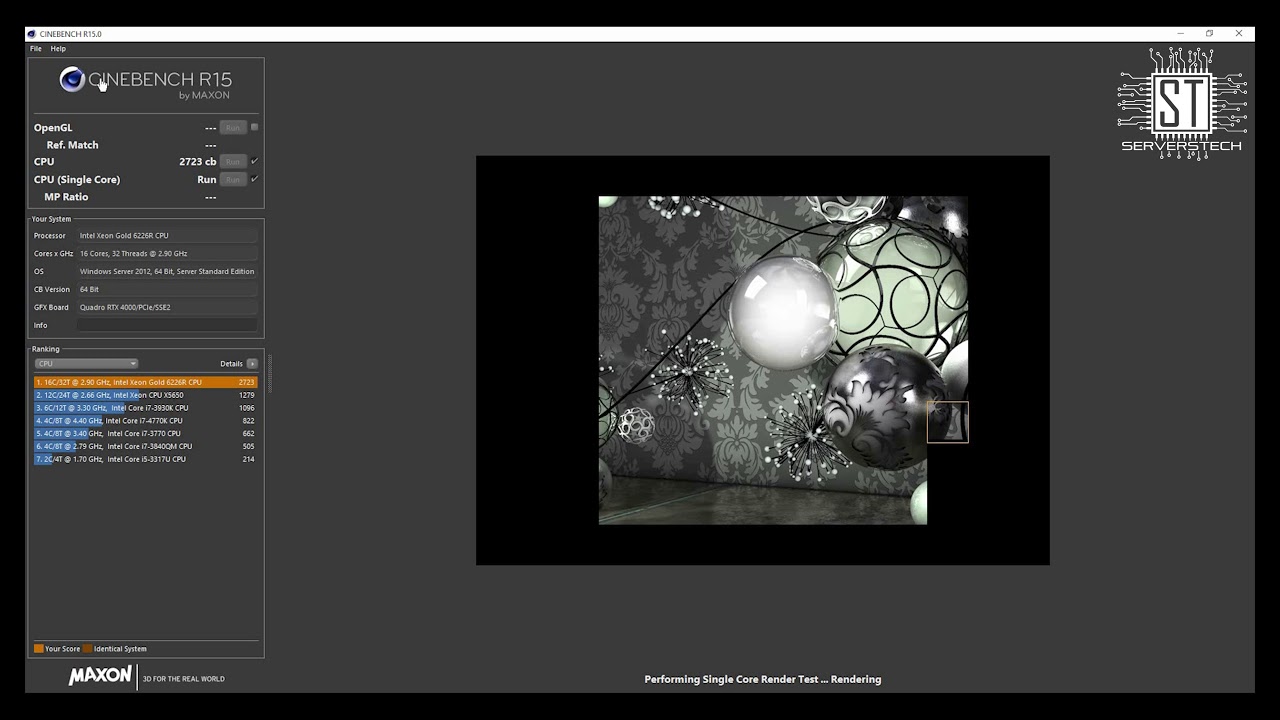Click the Identical System legend swatch
The height and width of the screenshot is (720, 1280).
click(x=88, y=649)
